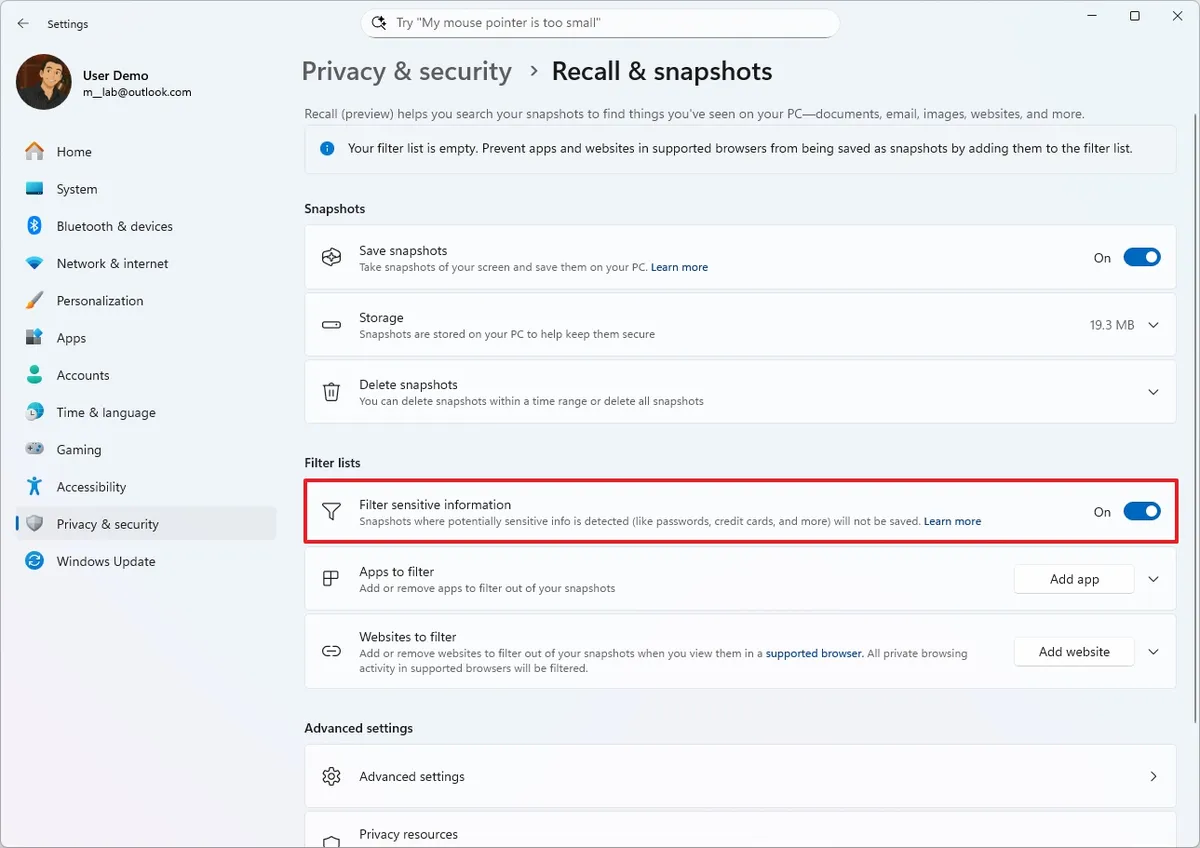The image size is (1200, 848).
Task: Toggle the highlighted filter switch off
Action: (1141, 511)
